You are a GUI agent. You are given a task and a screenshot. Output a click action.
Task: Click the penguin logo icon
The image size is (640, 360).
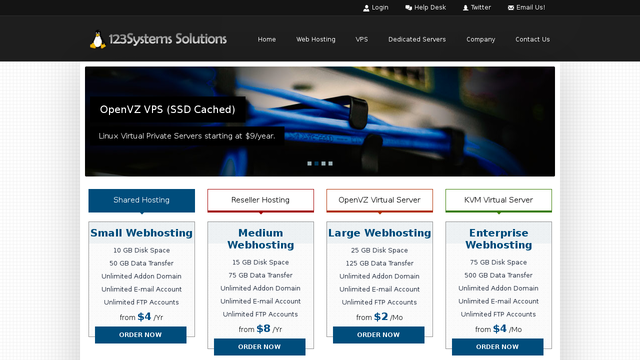[98, 40]
